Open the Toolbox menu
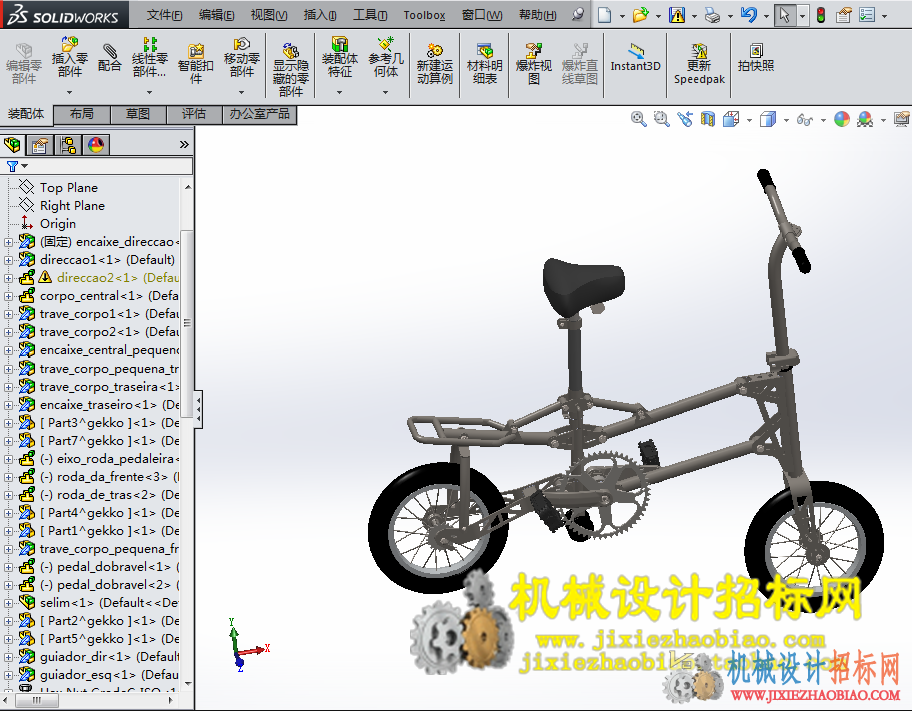Image resolution: width=912 pixels, height=711 pixels. [424, 15]
